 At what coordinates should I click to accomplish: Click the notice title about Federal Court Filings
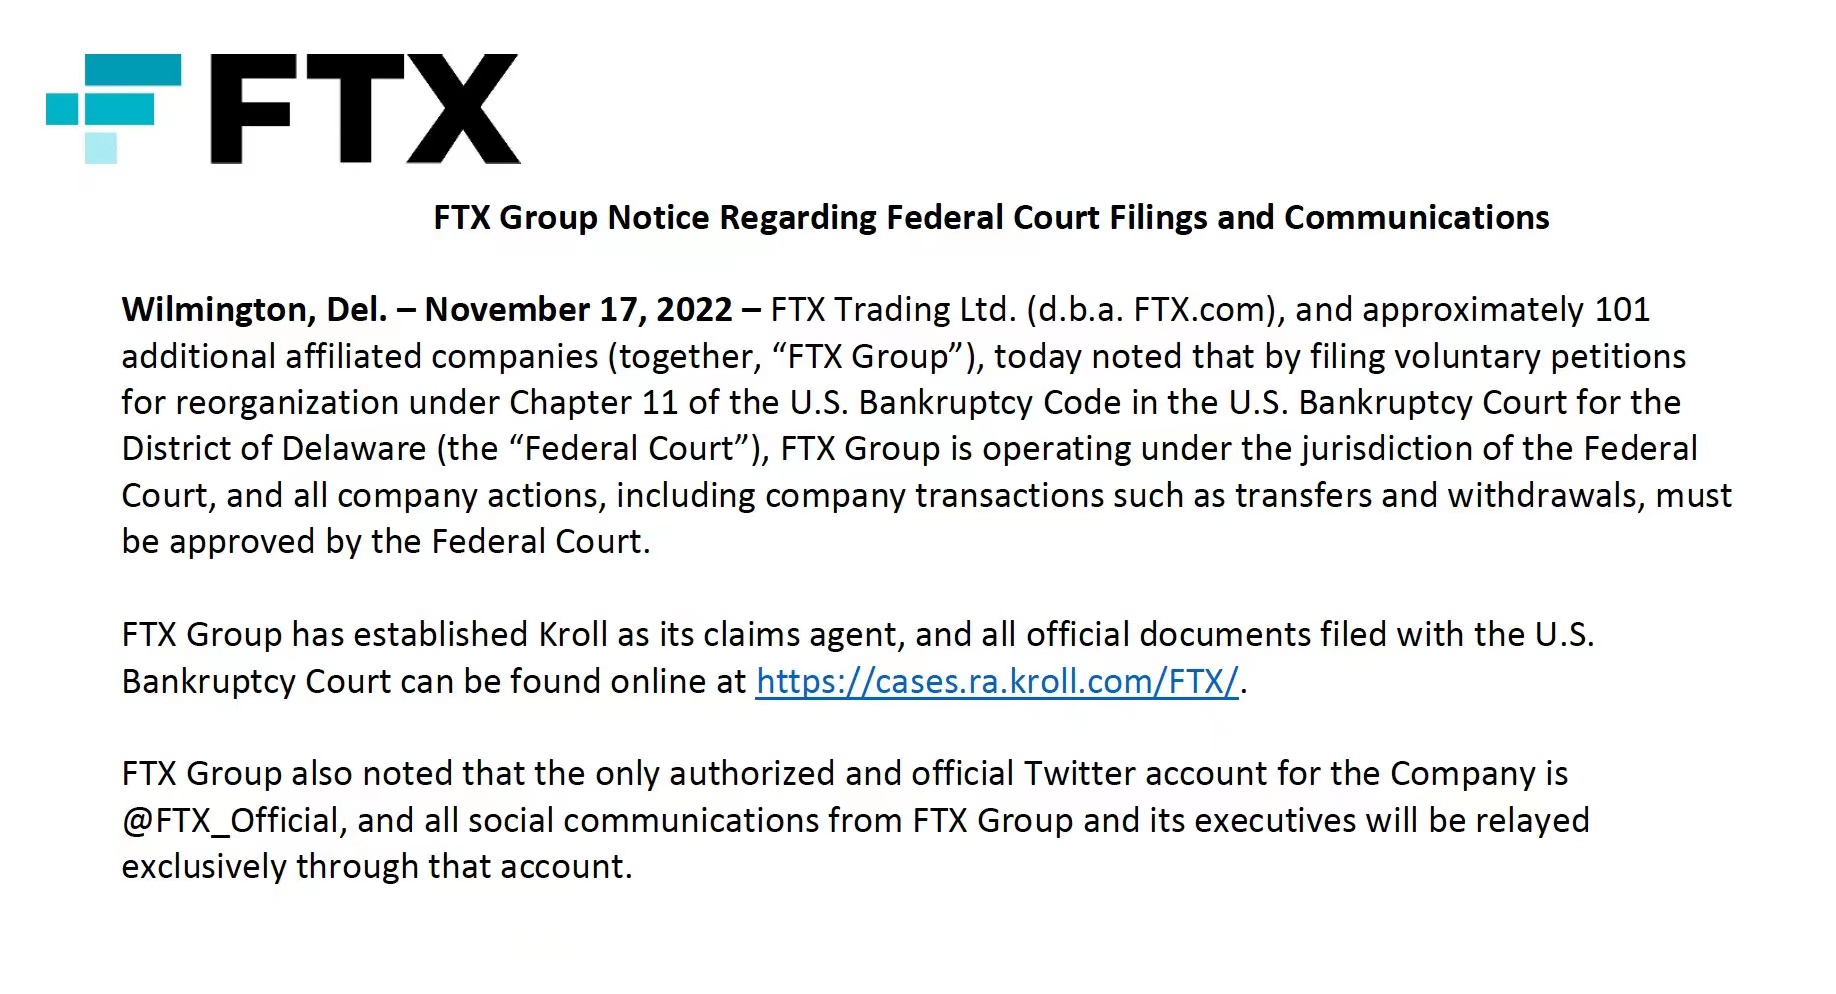(x=991, y=217)
